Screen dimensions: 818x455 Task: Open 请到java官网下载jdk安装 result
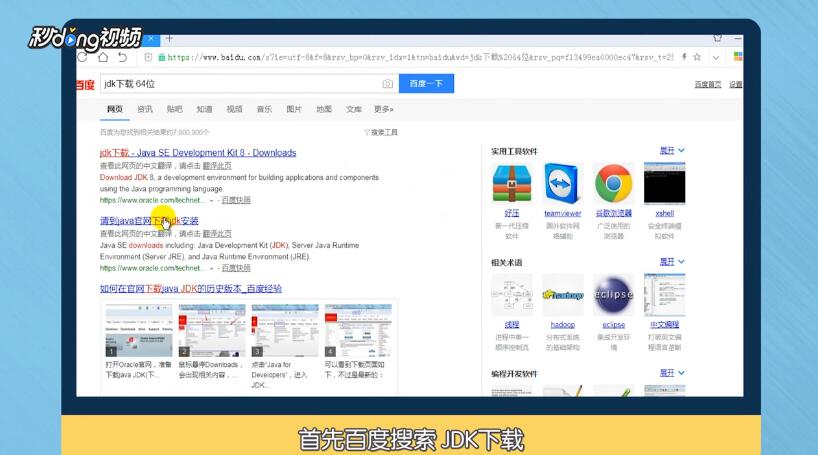tap(149, 221)
